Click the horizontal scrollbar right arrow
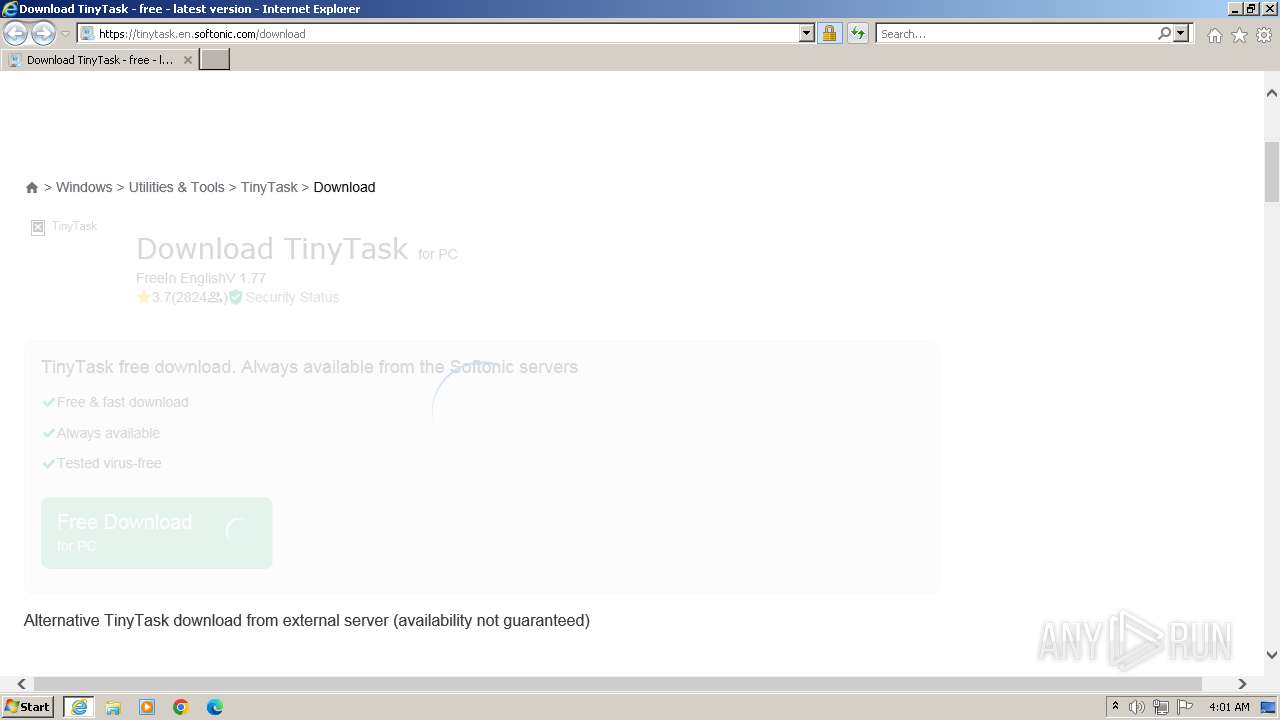The width and height of the screenshot is (1280, 720). (1243, 684)
